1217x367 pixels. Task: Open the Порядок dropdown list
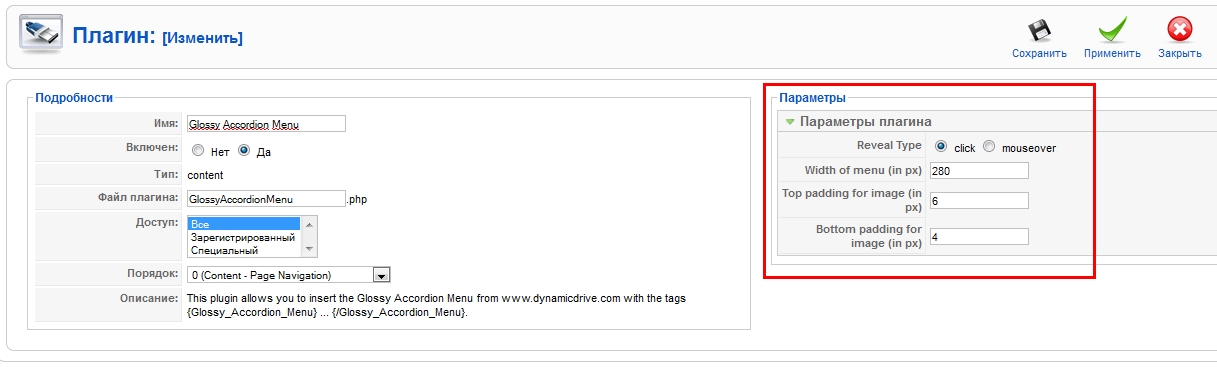pyautogui.click(x=288, y=275)
